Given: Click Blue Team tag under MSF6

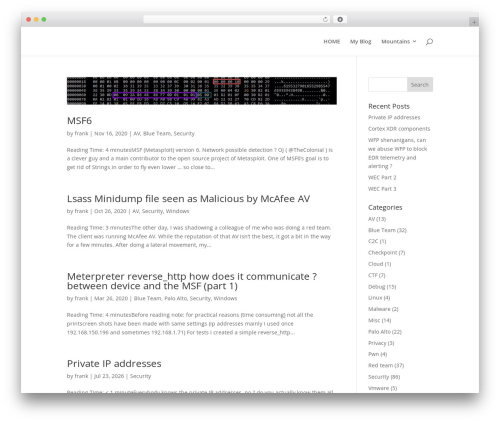Looking at the screenshot, I should click(157, 133).
